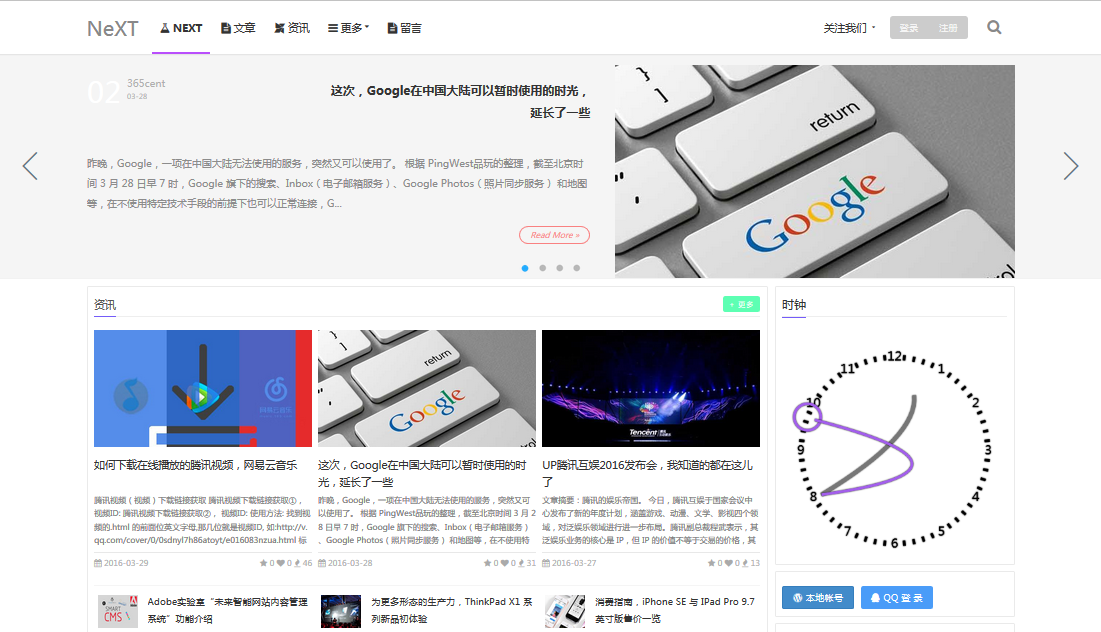Select the first carousel dot indicator

point(525,268)
